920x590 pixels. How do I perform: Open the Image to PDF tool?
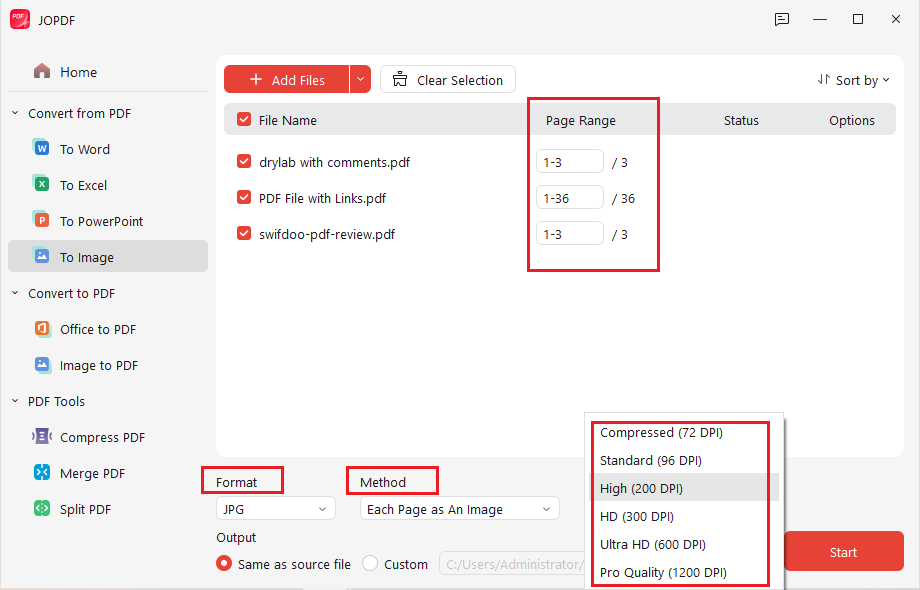[108, 365]
